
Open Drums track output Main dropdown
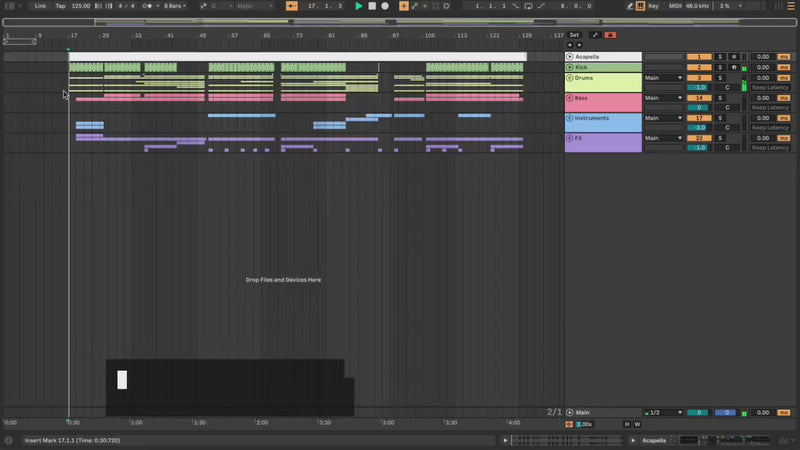point(663,77)
